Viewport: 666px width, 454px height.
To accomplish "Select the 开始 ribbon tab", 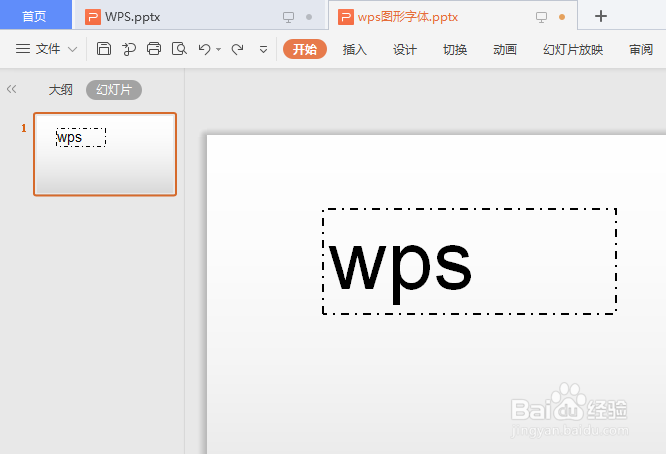I will coord(305,49).
